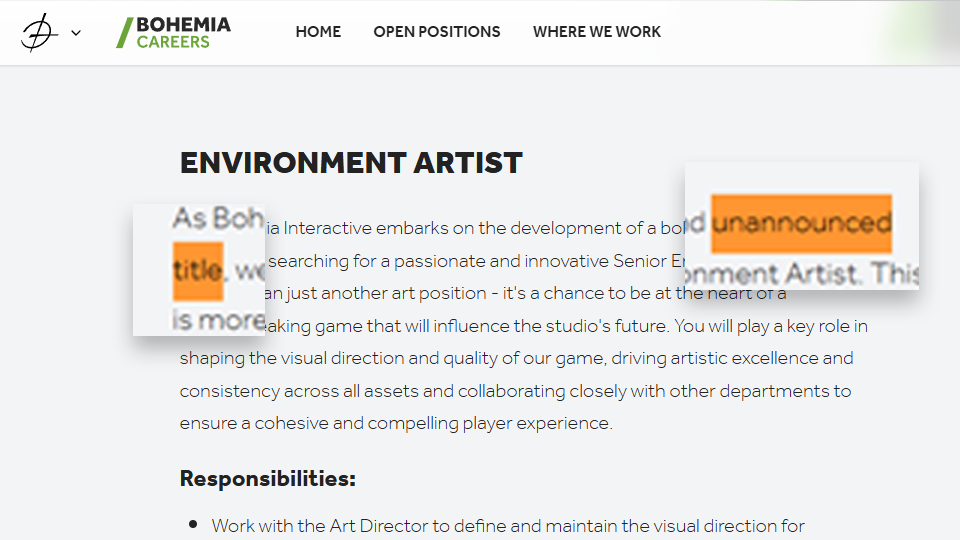The width and height of the screenshot is (960, 540).
Task: Click the "Work with the Art Director" list item
Action: (508, 526)
